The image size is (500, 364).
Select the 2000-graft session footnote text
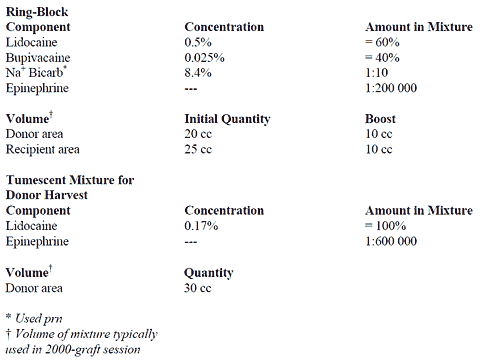[x=93, y=349]
